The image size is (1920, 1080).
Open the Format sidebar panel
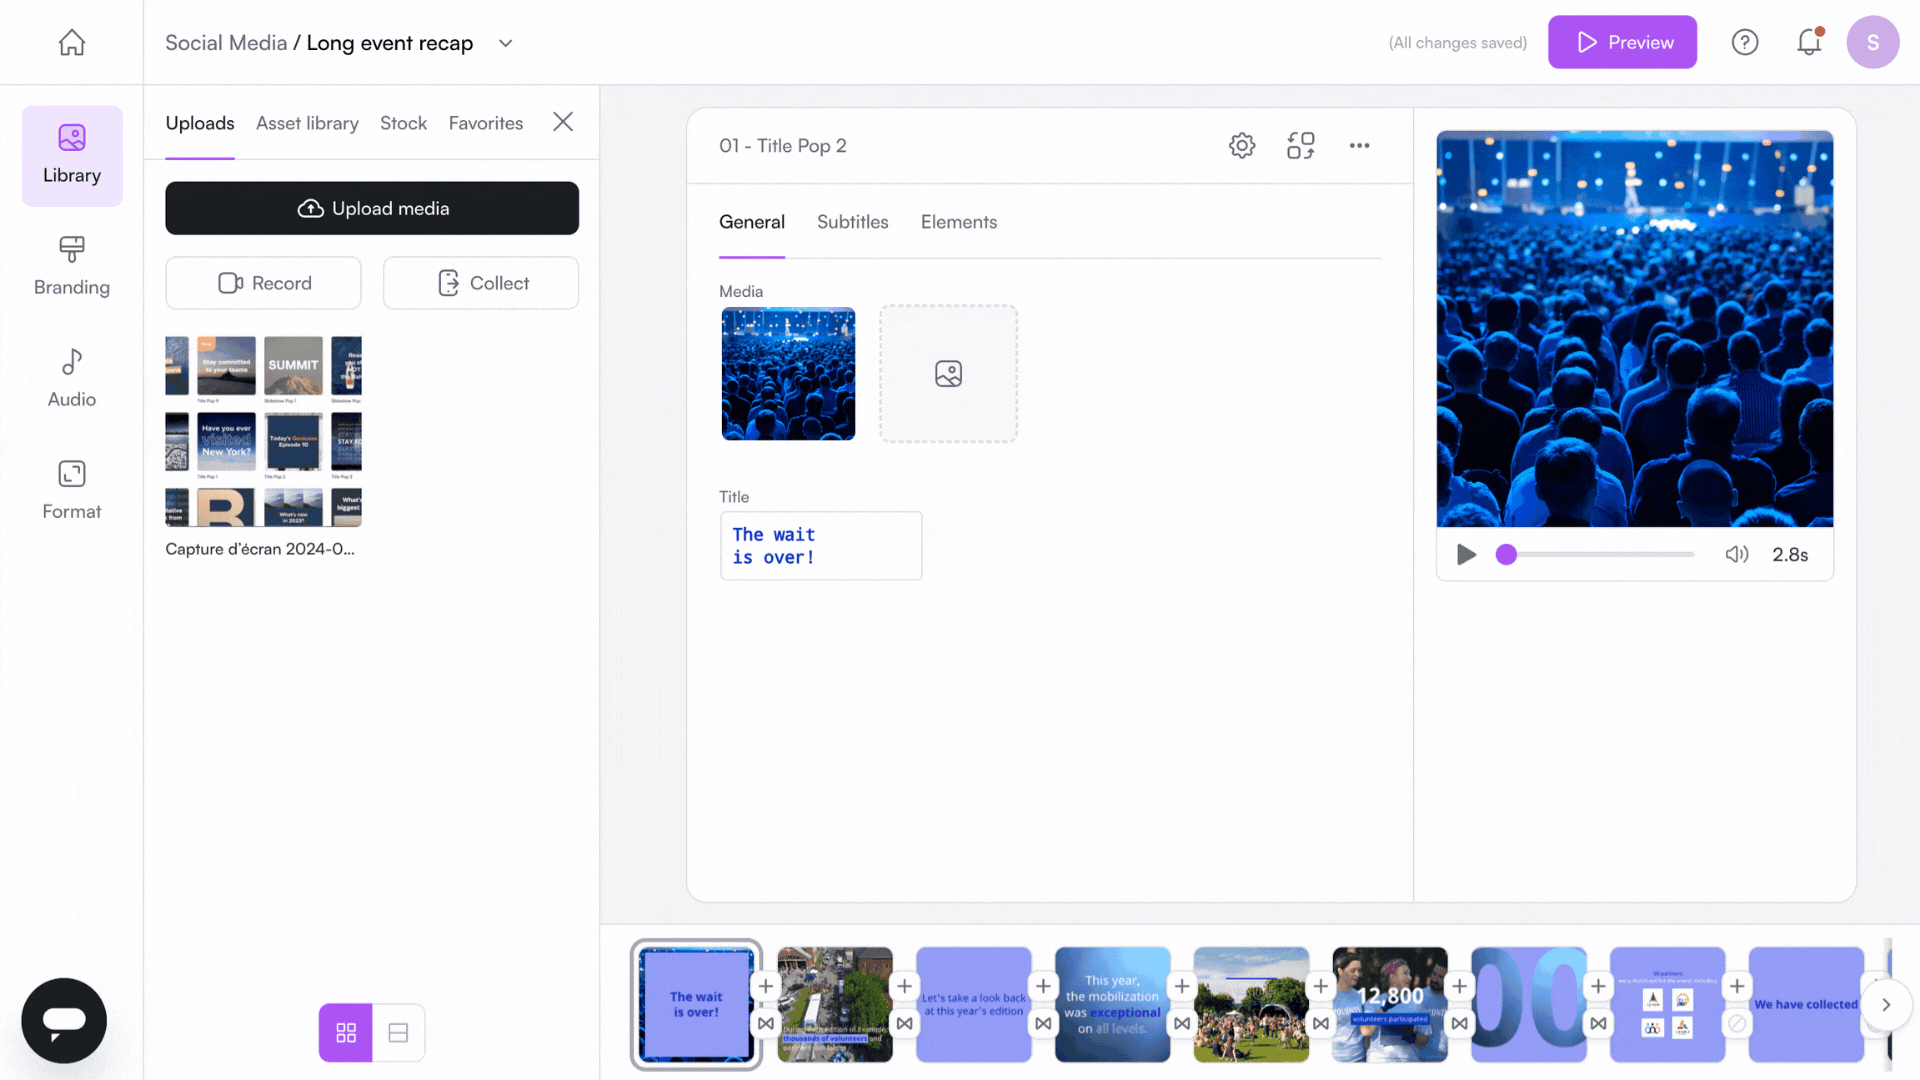pos(72,490)
